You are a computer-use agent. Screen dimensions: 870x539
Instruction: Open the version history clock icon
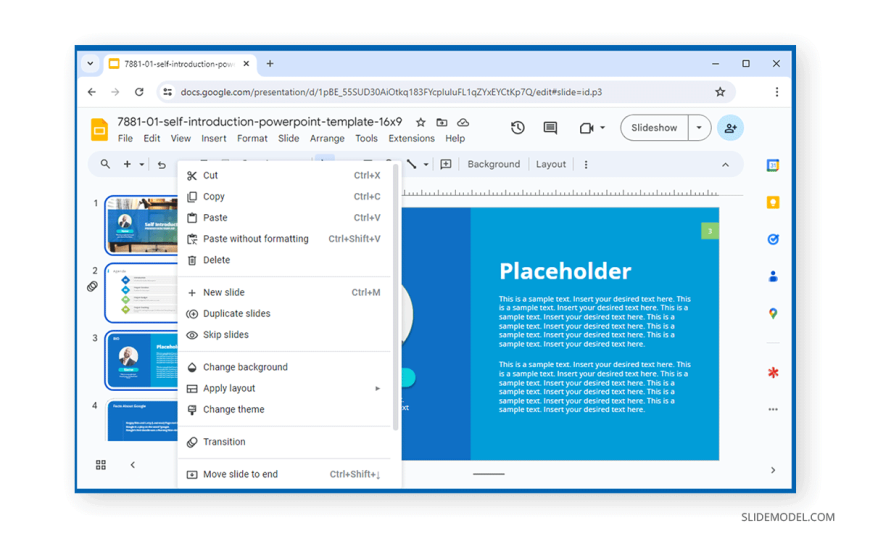517,128
